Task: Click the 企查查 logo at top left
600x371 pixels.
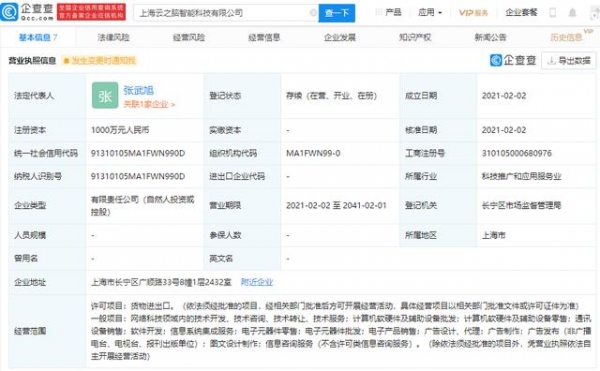Action: (x=28, y=11)
